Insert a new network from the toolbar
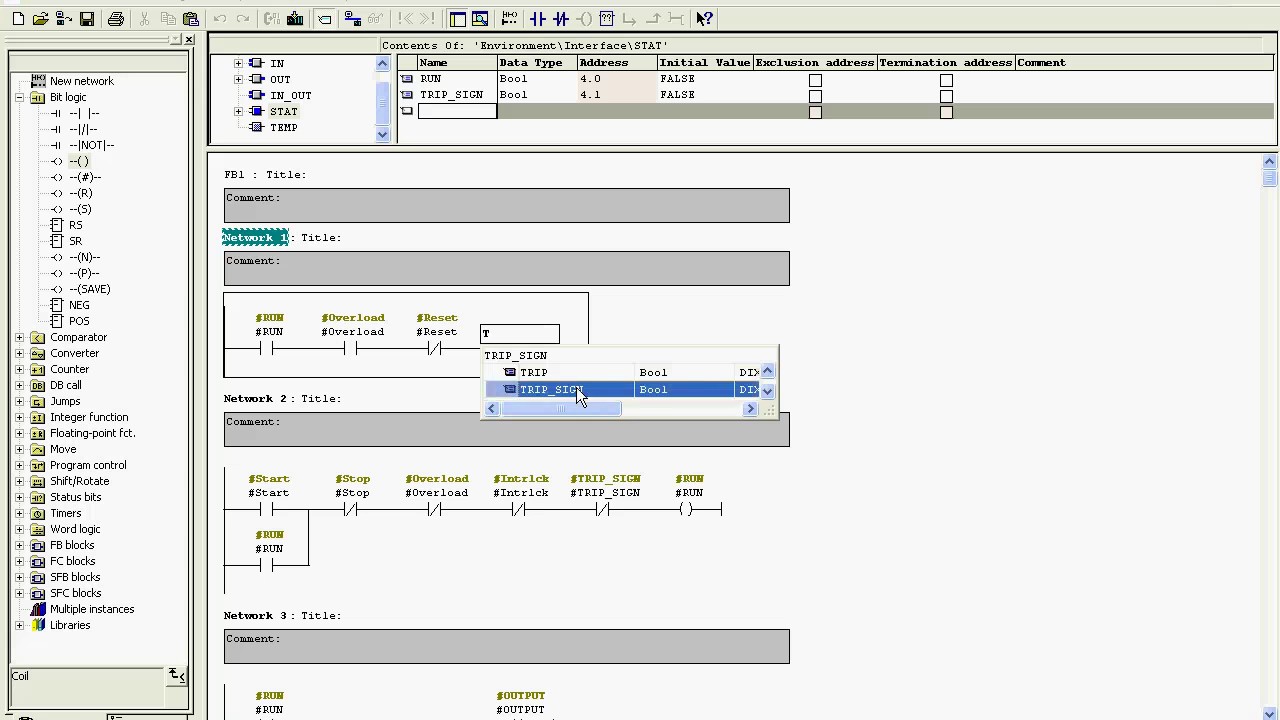 [x=509, y=19]
